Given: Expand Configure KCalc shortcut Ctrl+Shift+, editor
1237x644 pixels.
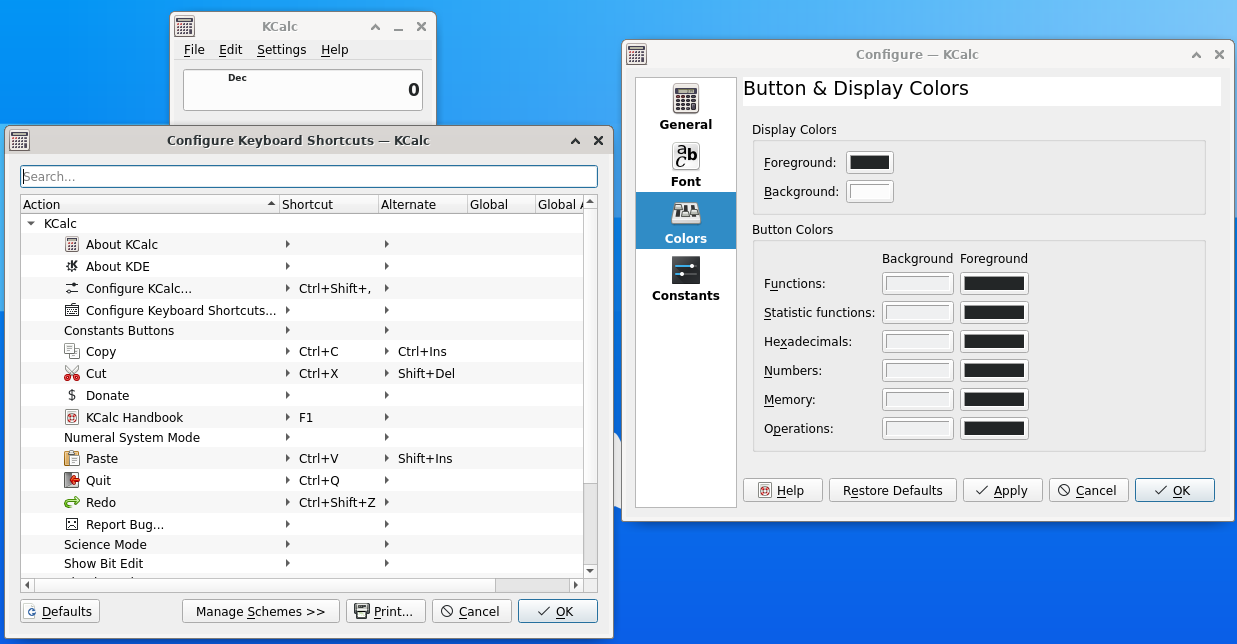Looking at the screenshot, I should [287, 288].
